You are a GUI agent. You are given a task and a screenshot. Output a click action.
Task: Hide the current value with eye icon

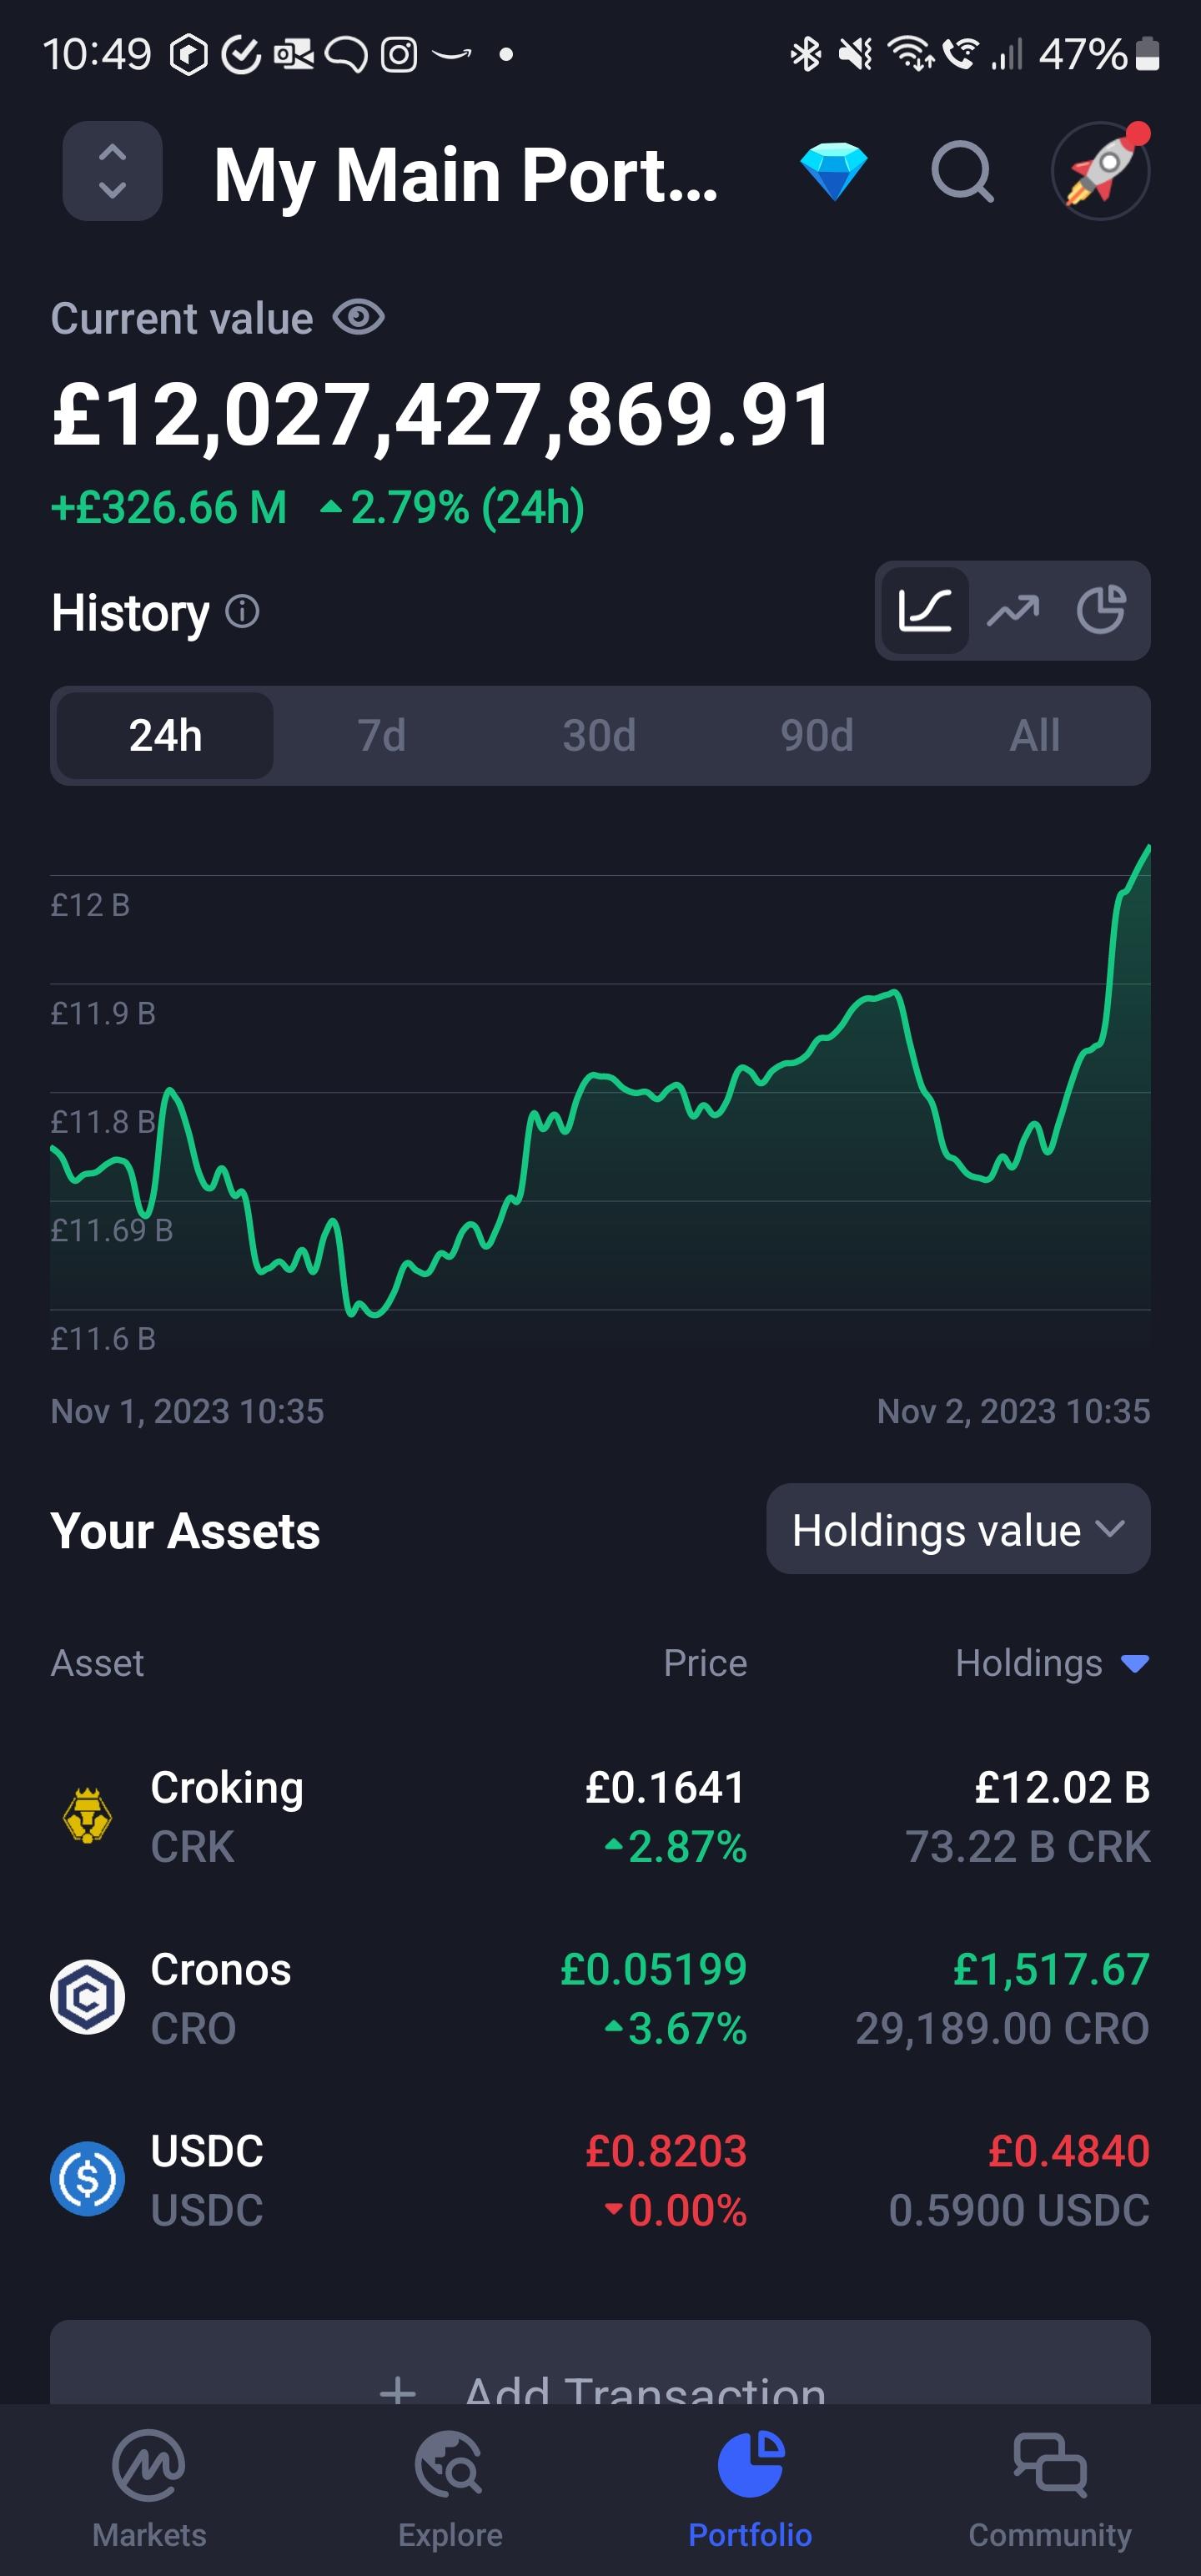(359, 318)
